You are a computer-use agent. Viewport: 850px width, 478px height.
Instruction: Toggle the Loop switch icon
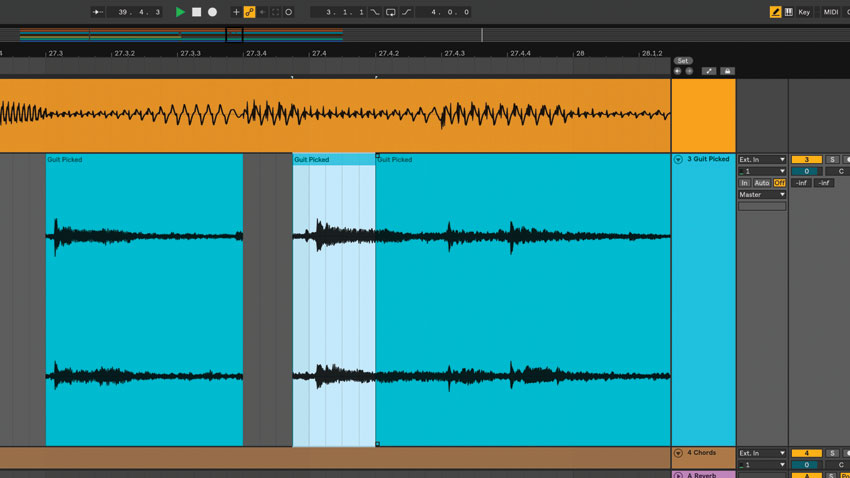point(390,12)
